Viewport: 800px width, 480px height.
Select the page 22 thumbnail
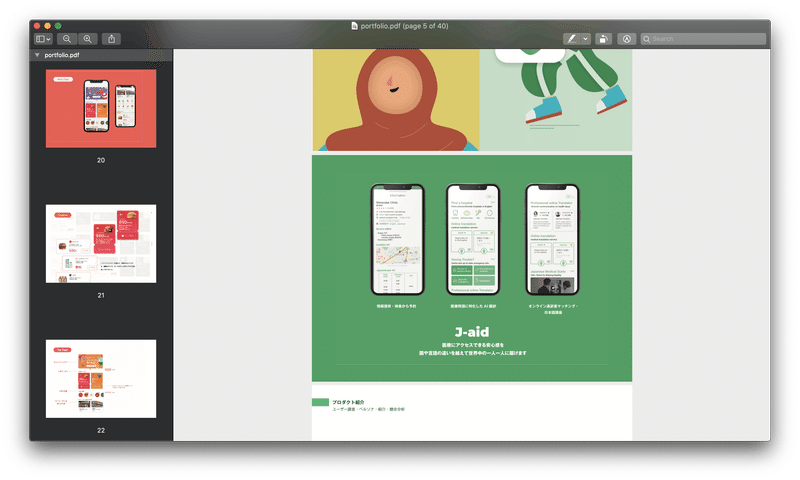pyautogui.click(x=101, y=379)
